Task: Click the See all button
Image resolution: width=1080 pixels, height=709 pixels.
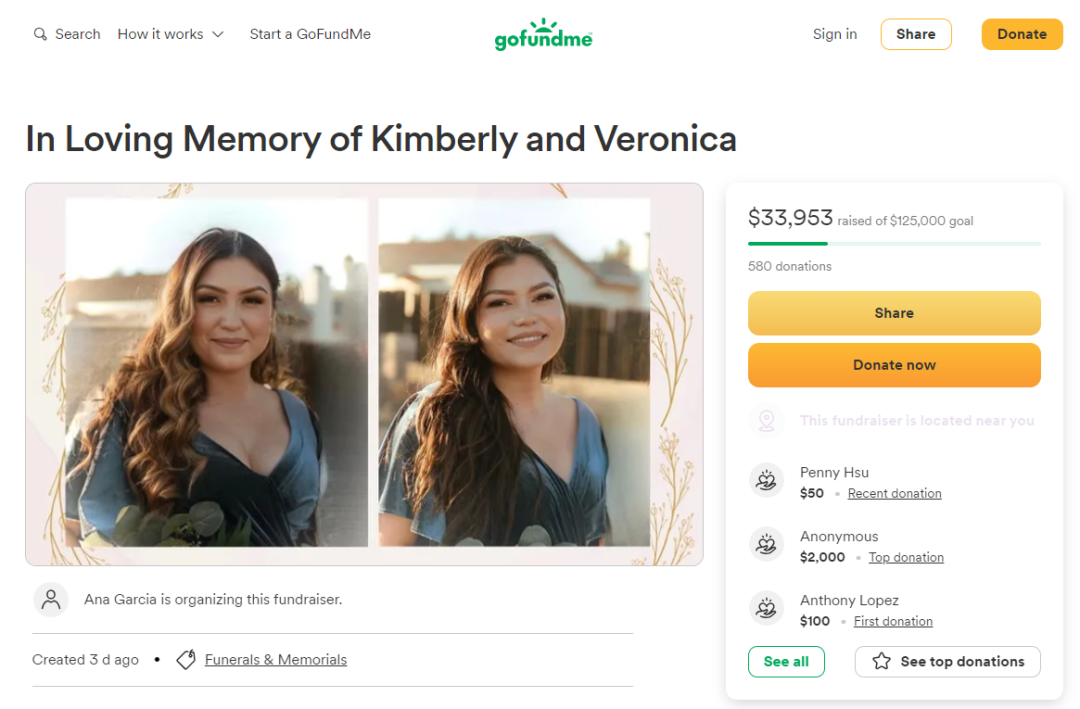Action: [x=786, y=661]
